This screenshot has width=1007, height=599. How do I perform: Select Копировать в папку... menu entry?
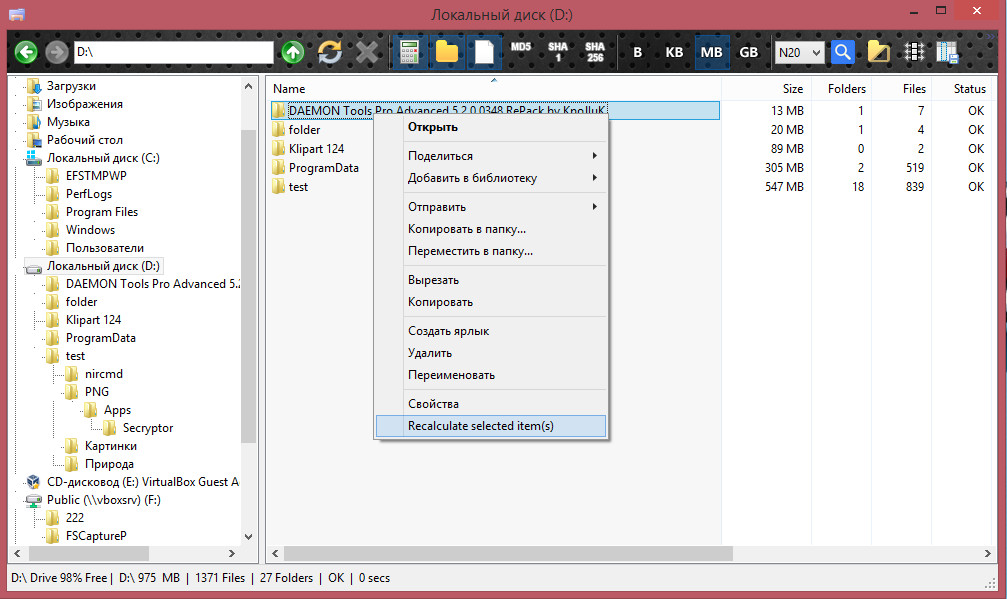pos(491,229)
